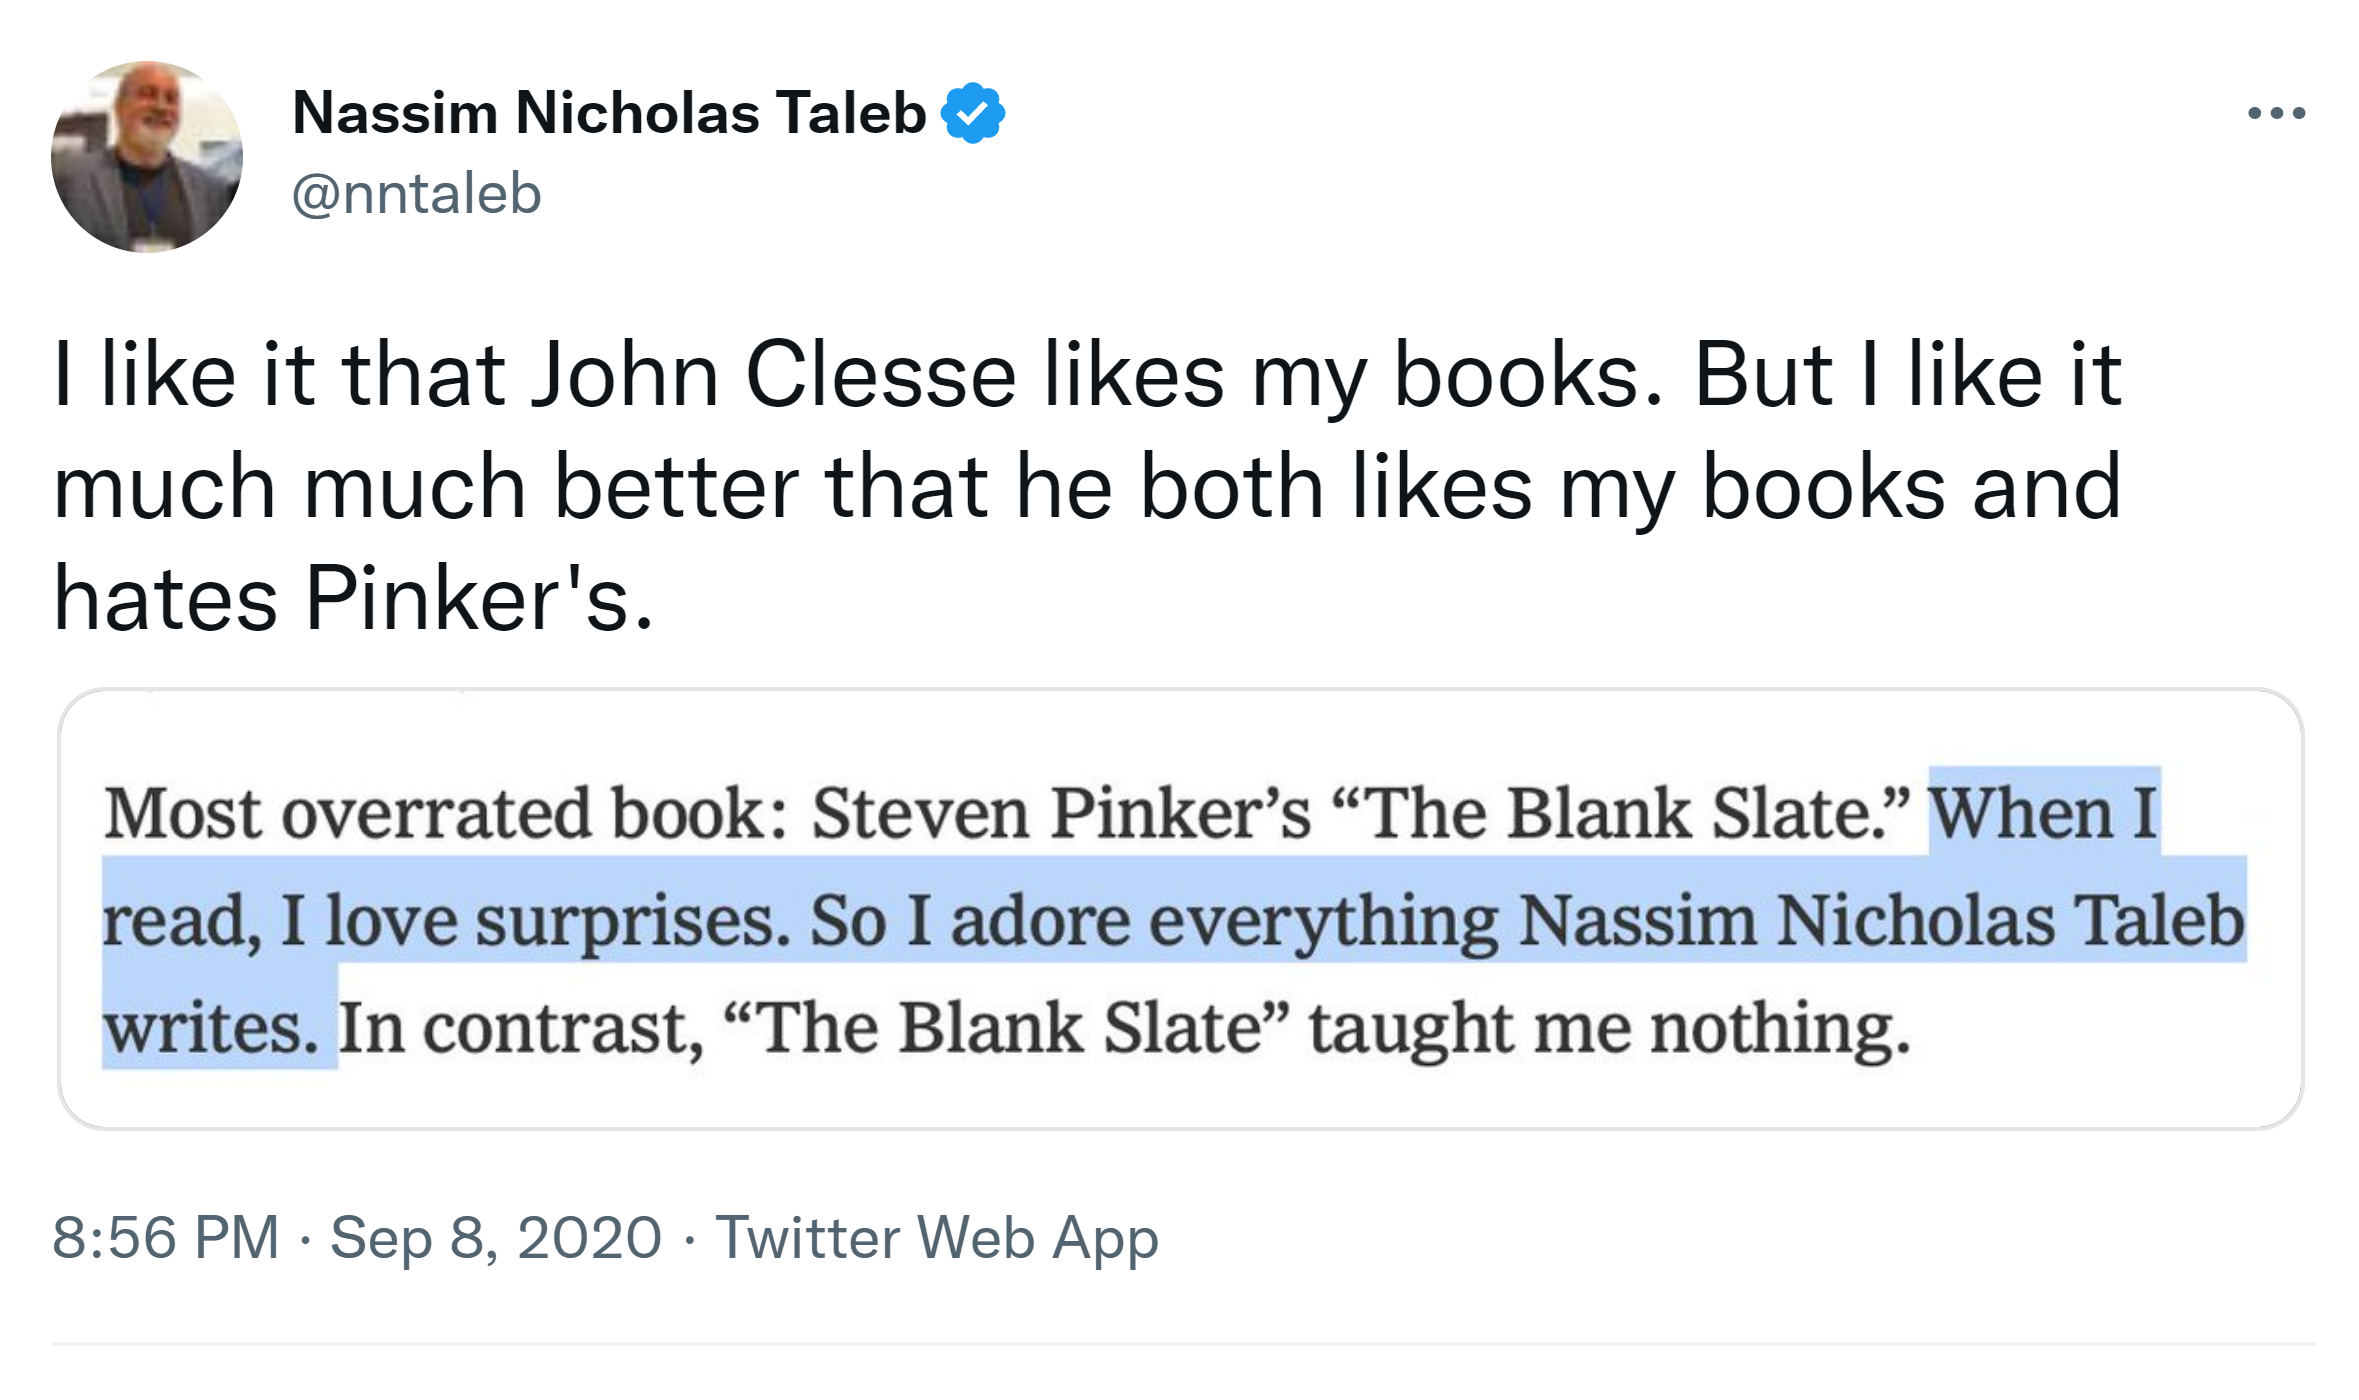Click the 'hates Pinker's.' line of the tweet
Image resolution: width=2359 pixels, height=1400 pixels.
(353, 599)
